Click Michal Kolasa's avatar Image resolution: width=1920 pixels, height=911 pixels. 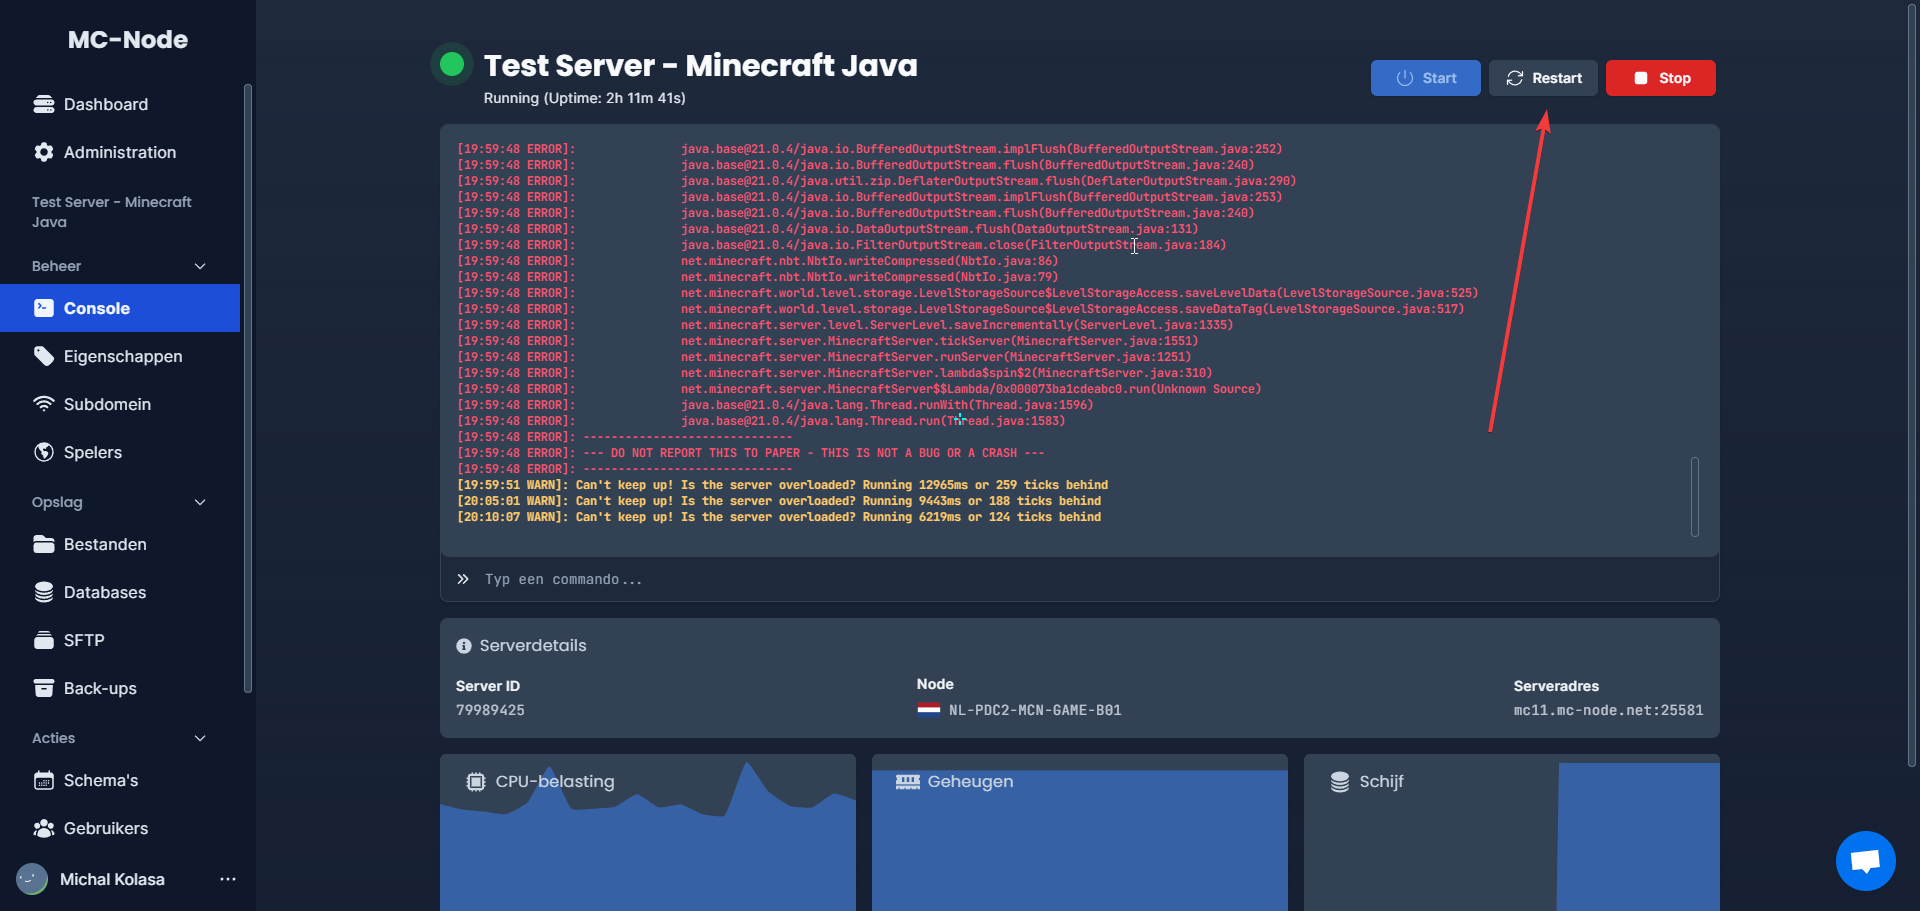tap(32, 879)
